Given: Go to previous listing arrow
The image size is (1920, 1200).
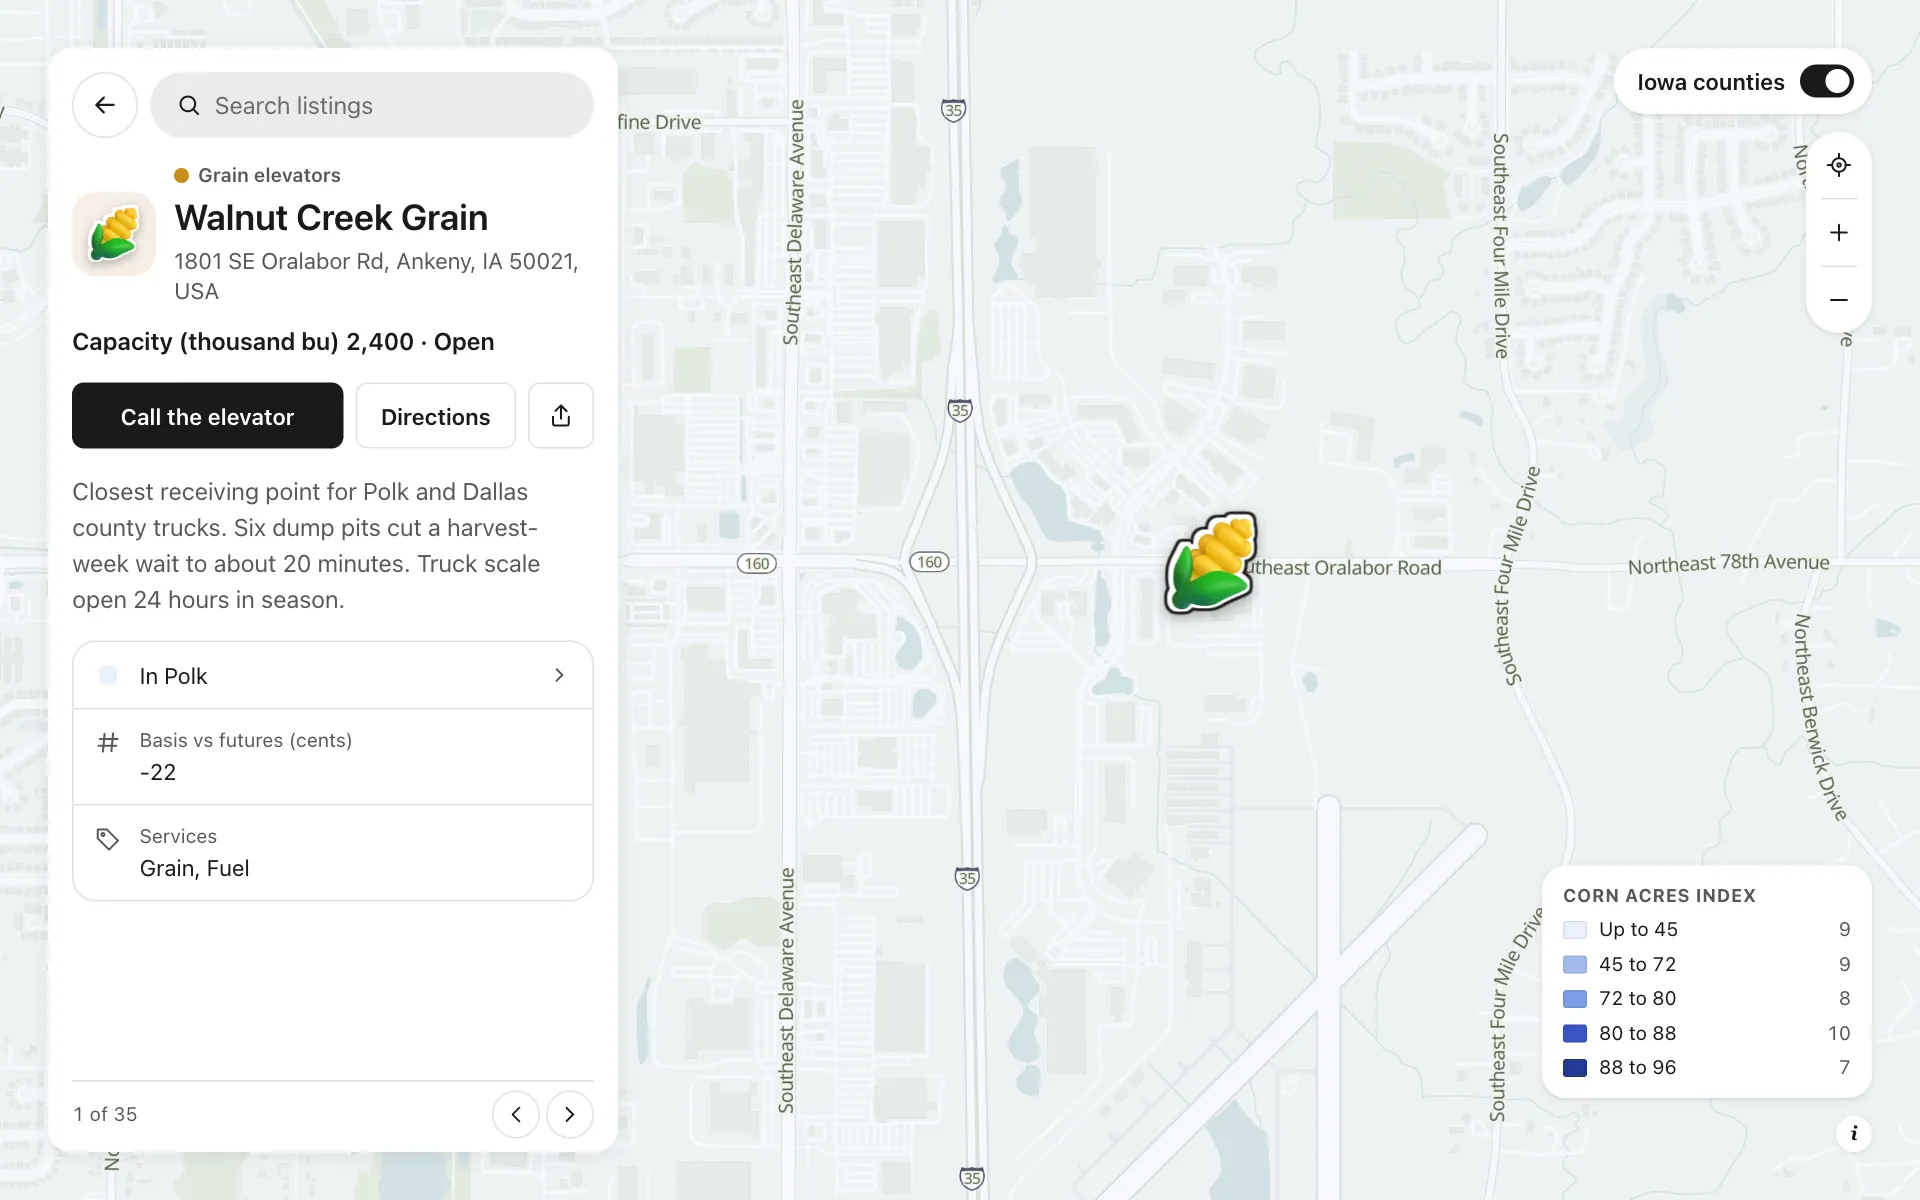Looking at the screenshot, I should coord(516,1114).
